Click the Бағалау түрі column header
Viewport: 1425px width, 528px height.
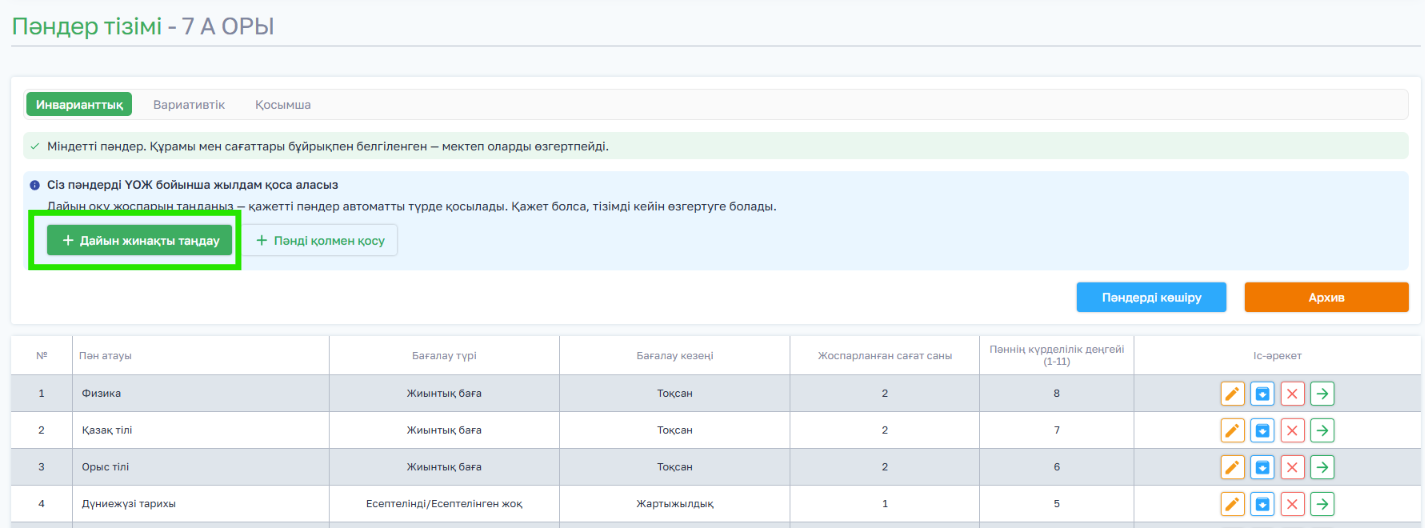pos(444,355)
